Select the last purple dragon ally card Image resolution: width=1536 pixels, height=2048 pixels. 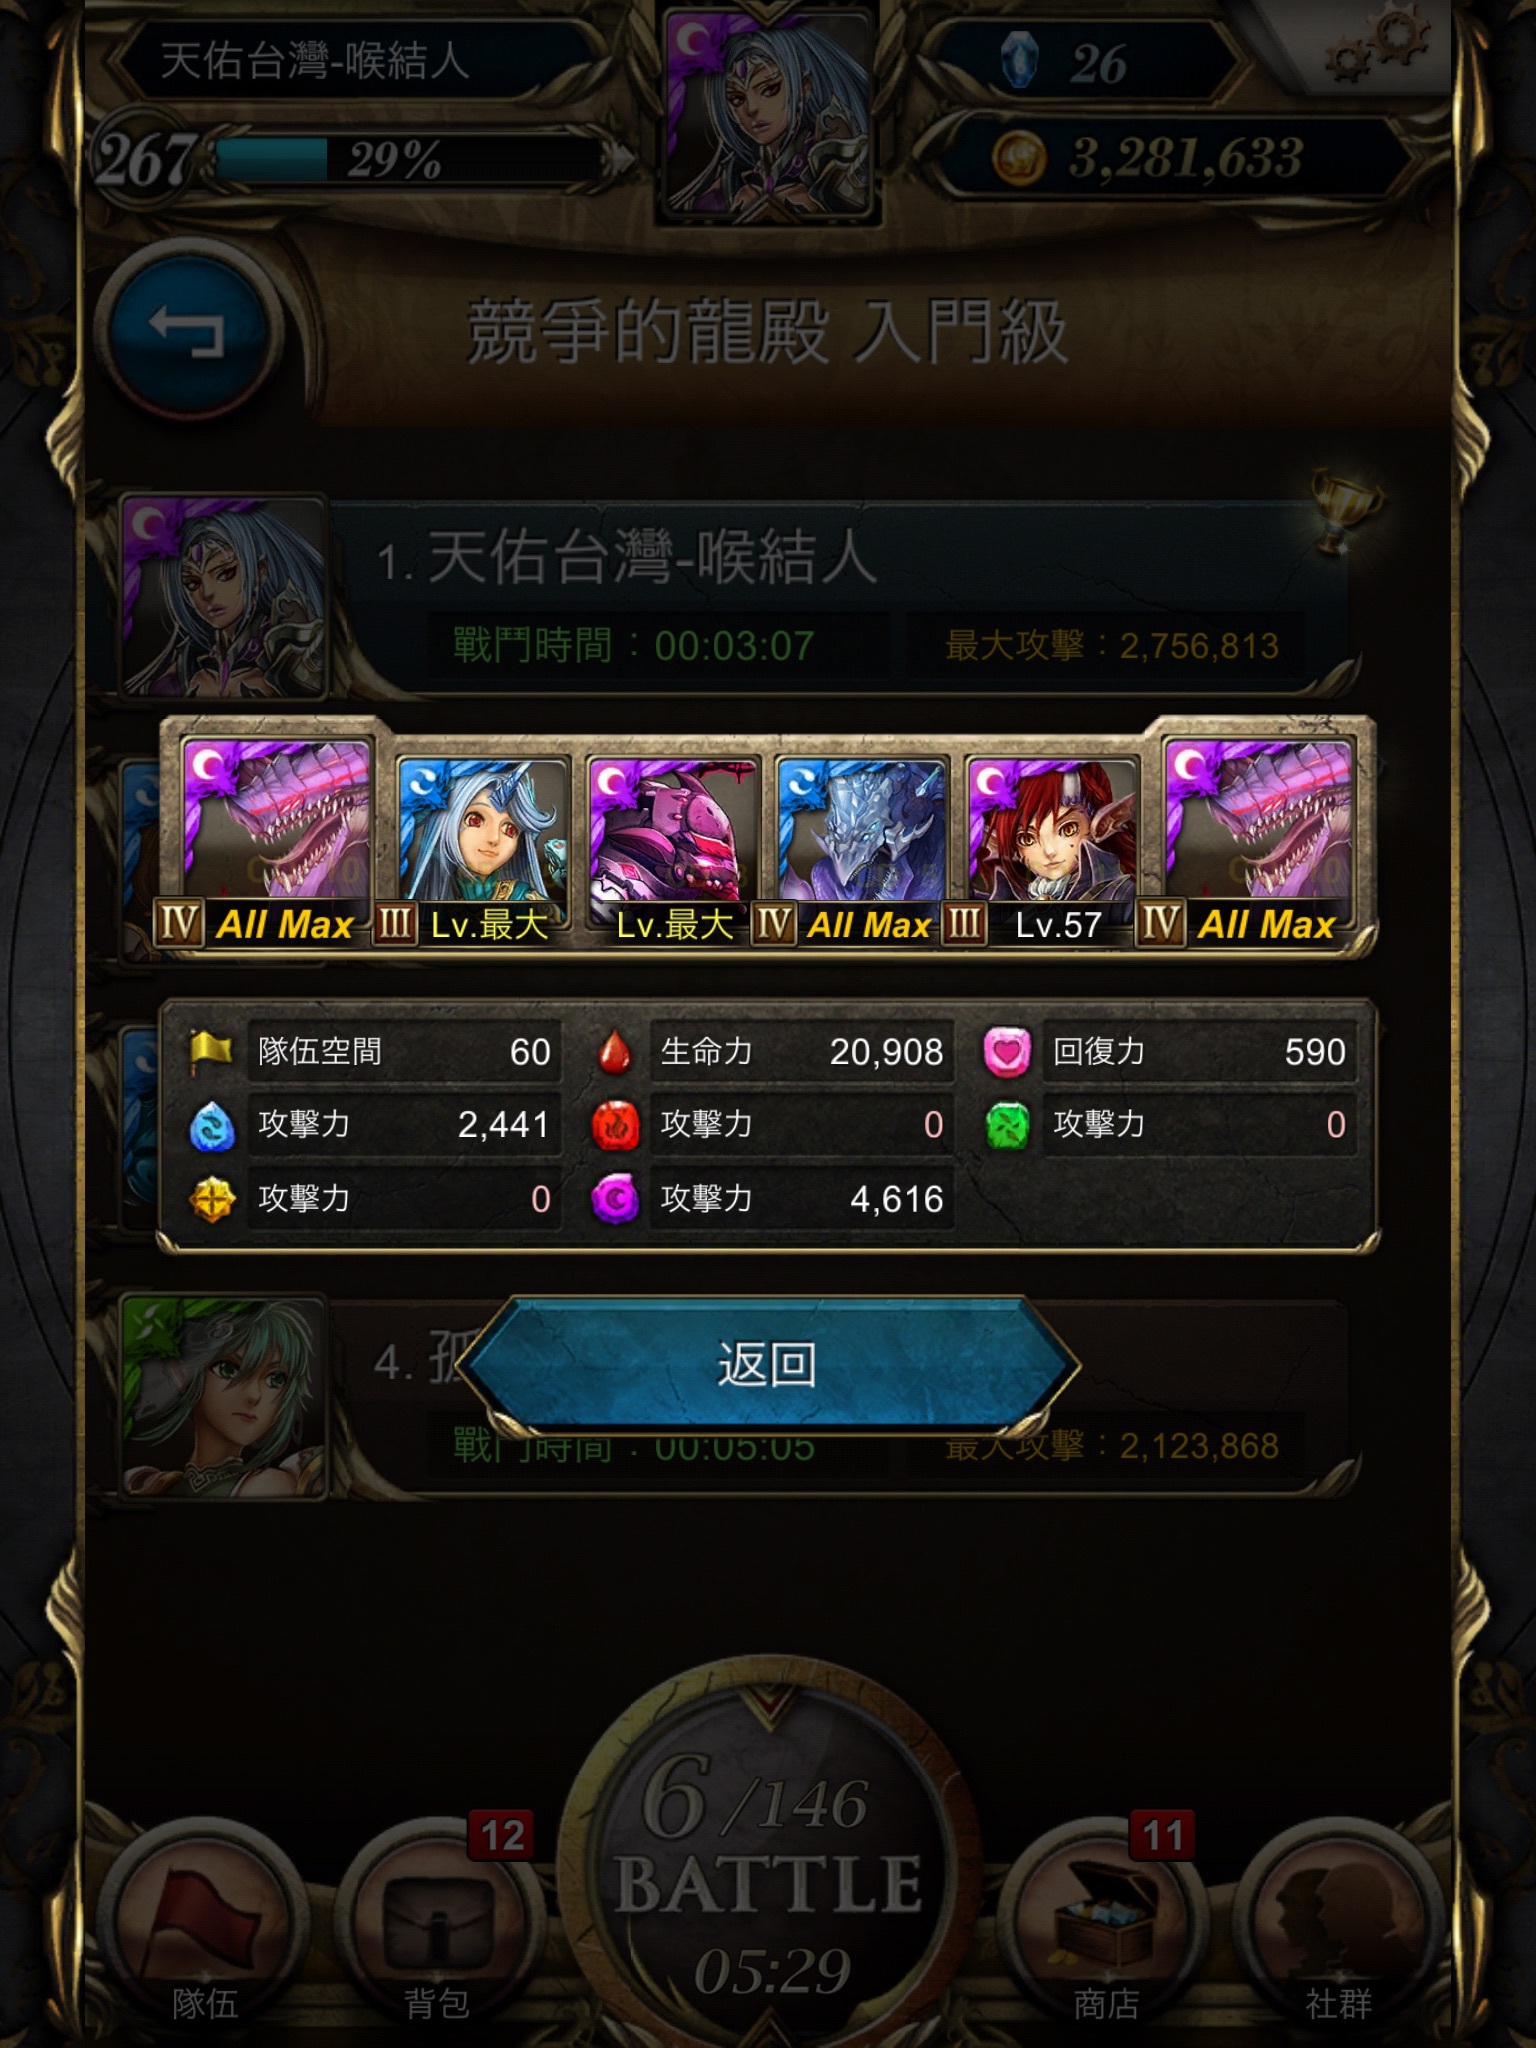(x=1258, y=842)
